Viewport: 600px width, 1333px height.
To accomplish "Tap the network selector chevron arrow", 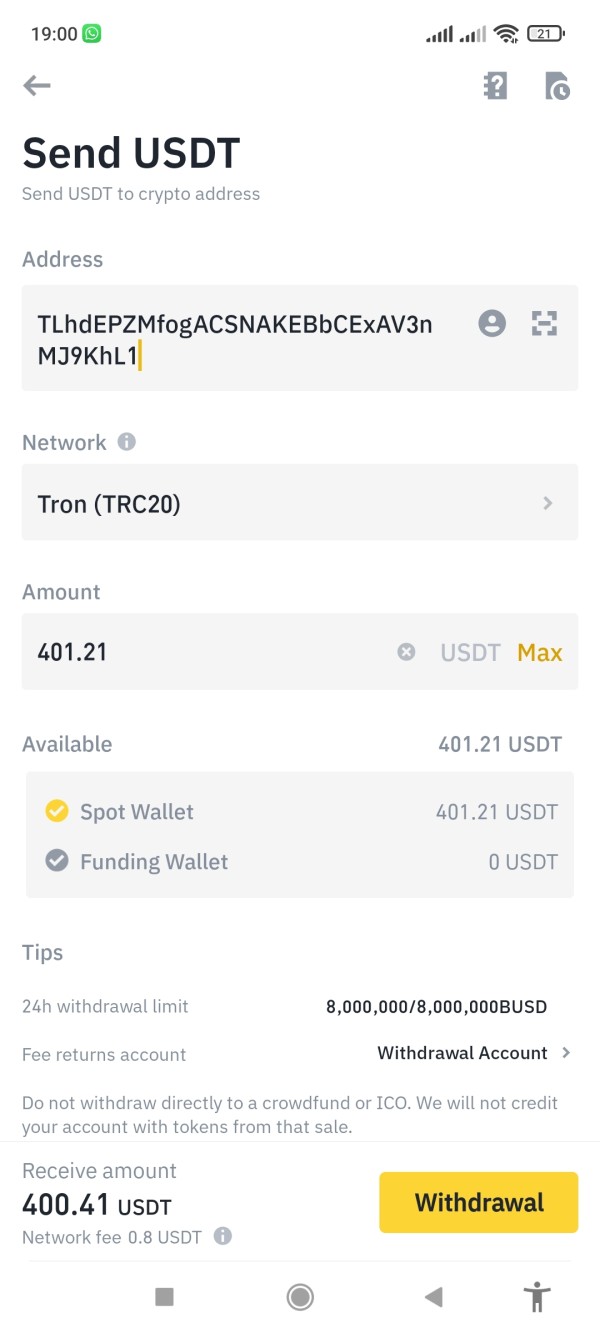I will (x=548, y=503).
